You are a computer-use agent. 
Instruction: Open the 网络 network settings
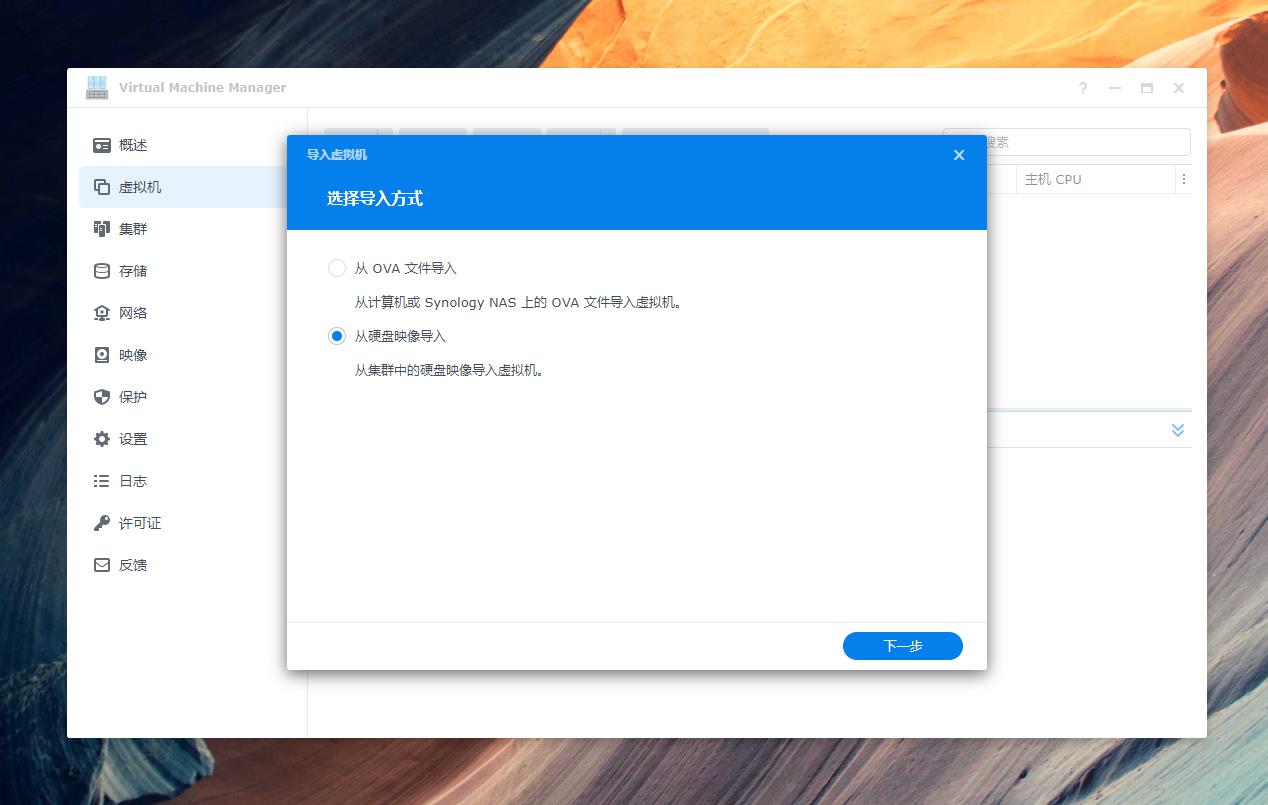pyautogui.click(x=135, y=312)
